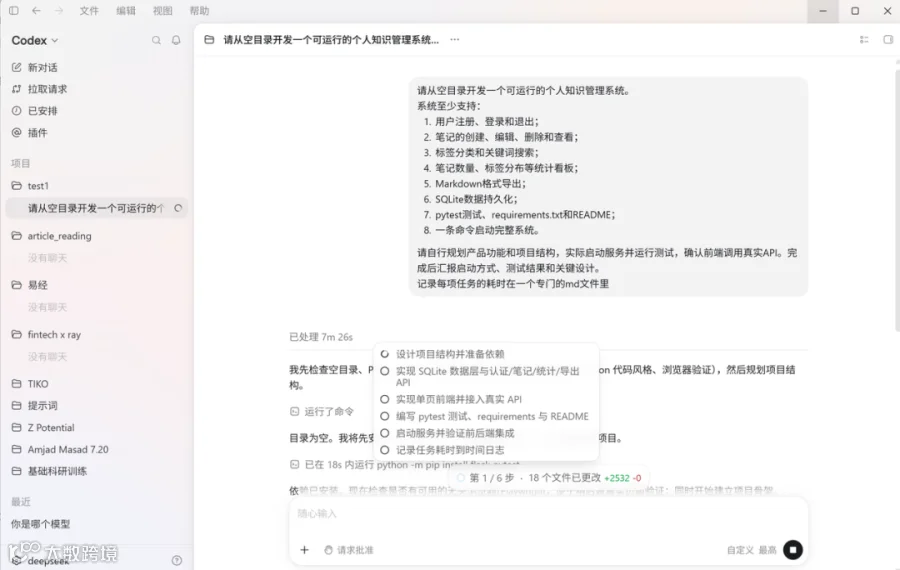Open the 帮助 menu
The image size is (900, 570).
coord(199,10)
